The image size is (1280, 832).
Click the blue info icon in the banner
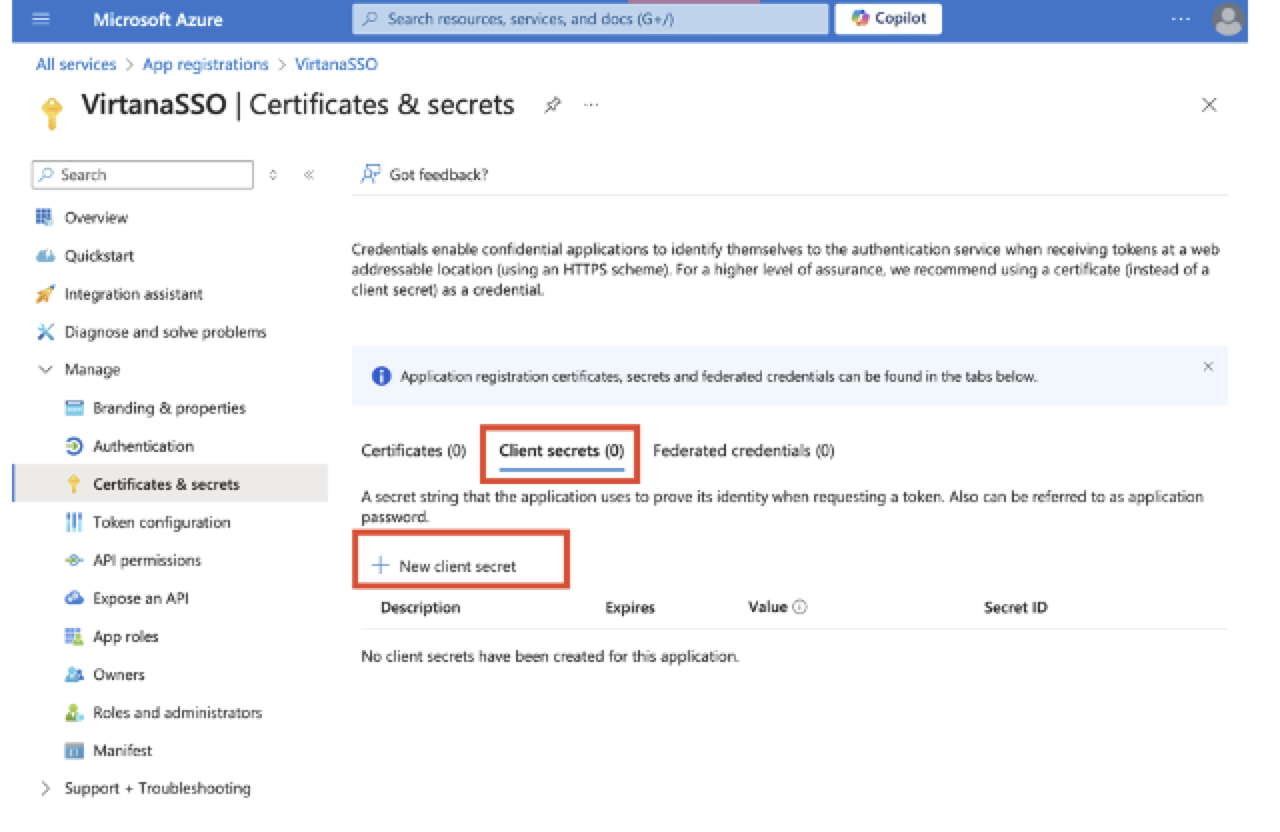coord(381,377)
